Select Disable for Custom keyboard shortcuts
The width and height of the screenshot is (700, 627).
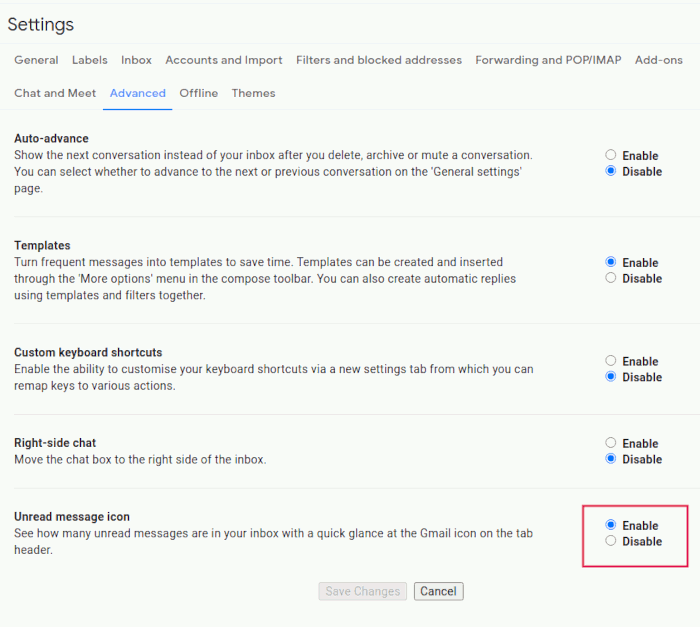point(610,378)
